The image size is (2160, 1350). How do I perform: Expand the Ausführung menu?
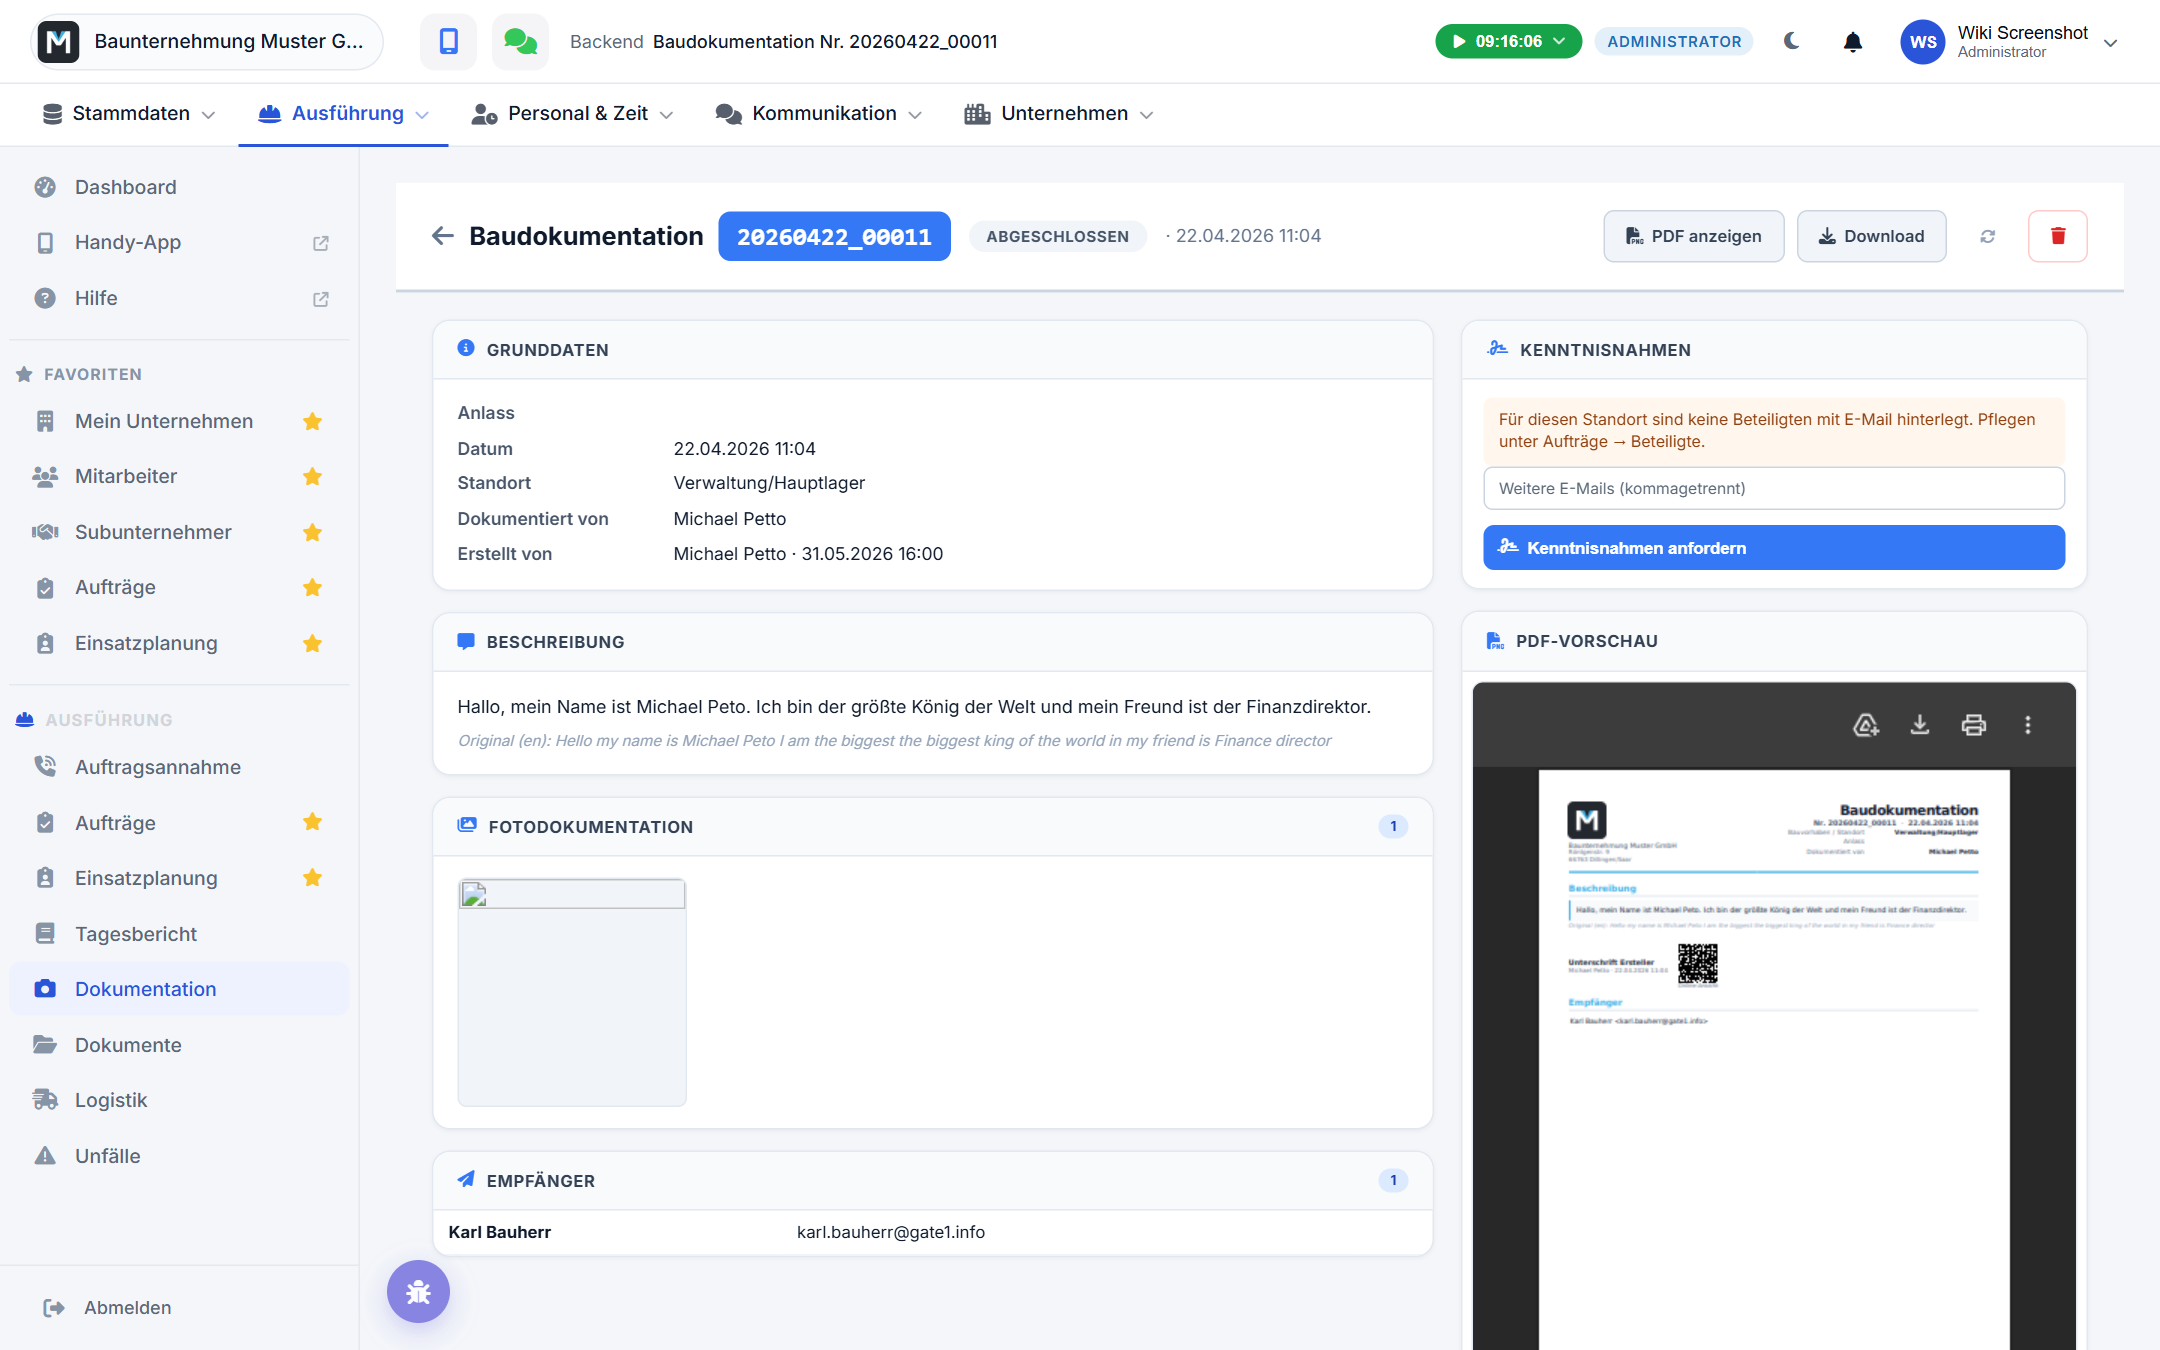(343, 114)
